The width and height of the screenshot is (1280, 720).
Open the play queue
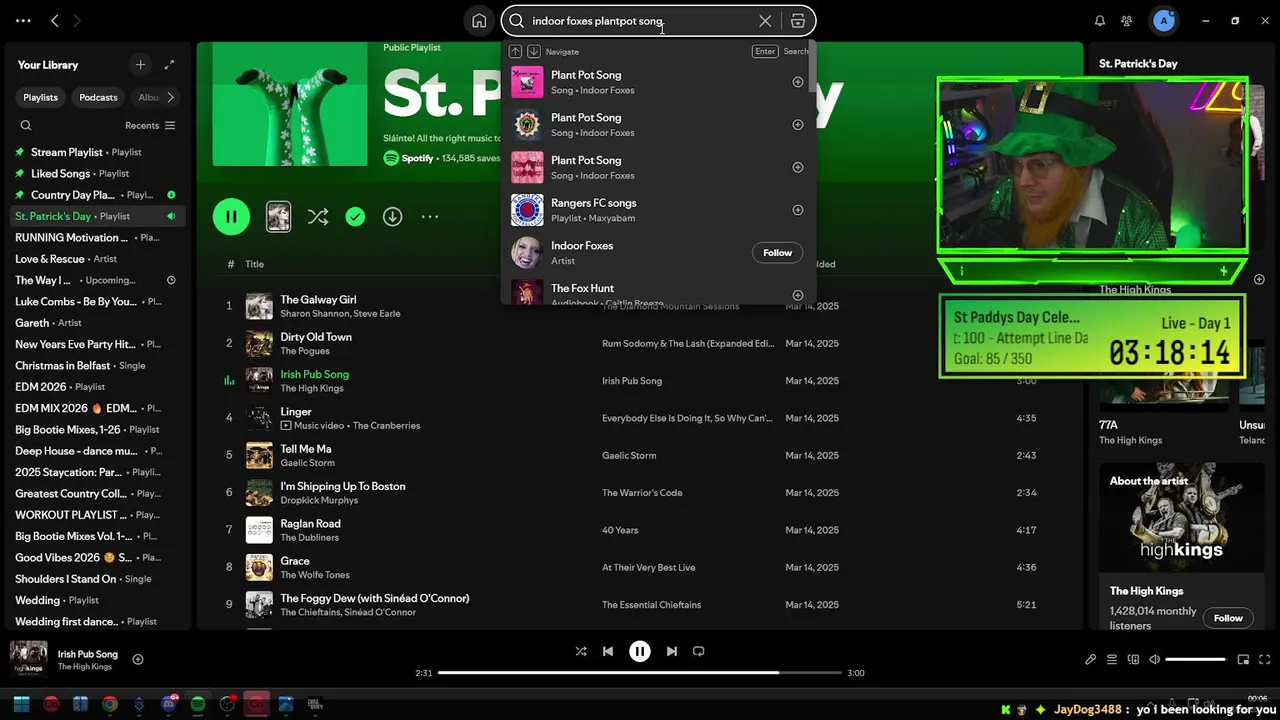1112,659
